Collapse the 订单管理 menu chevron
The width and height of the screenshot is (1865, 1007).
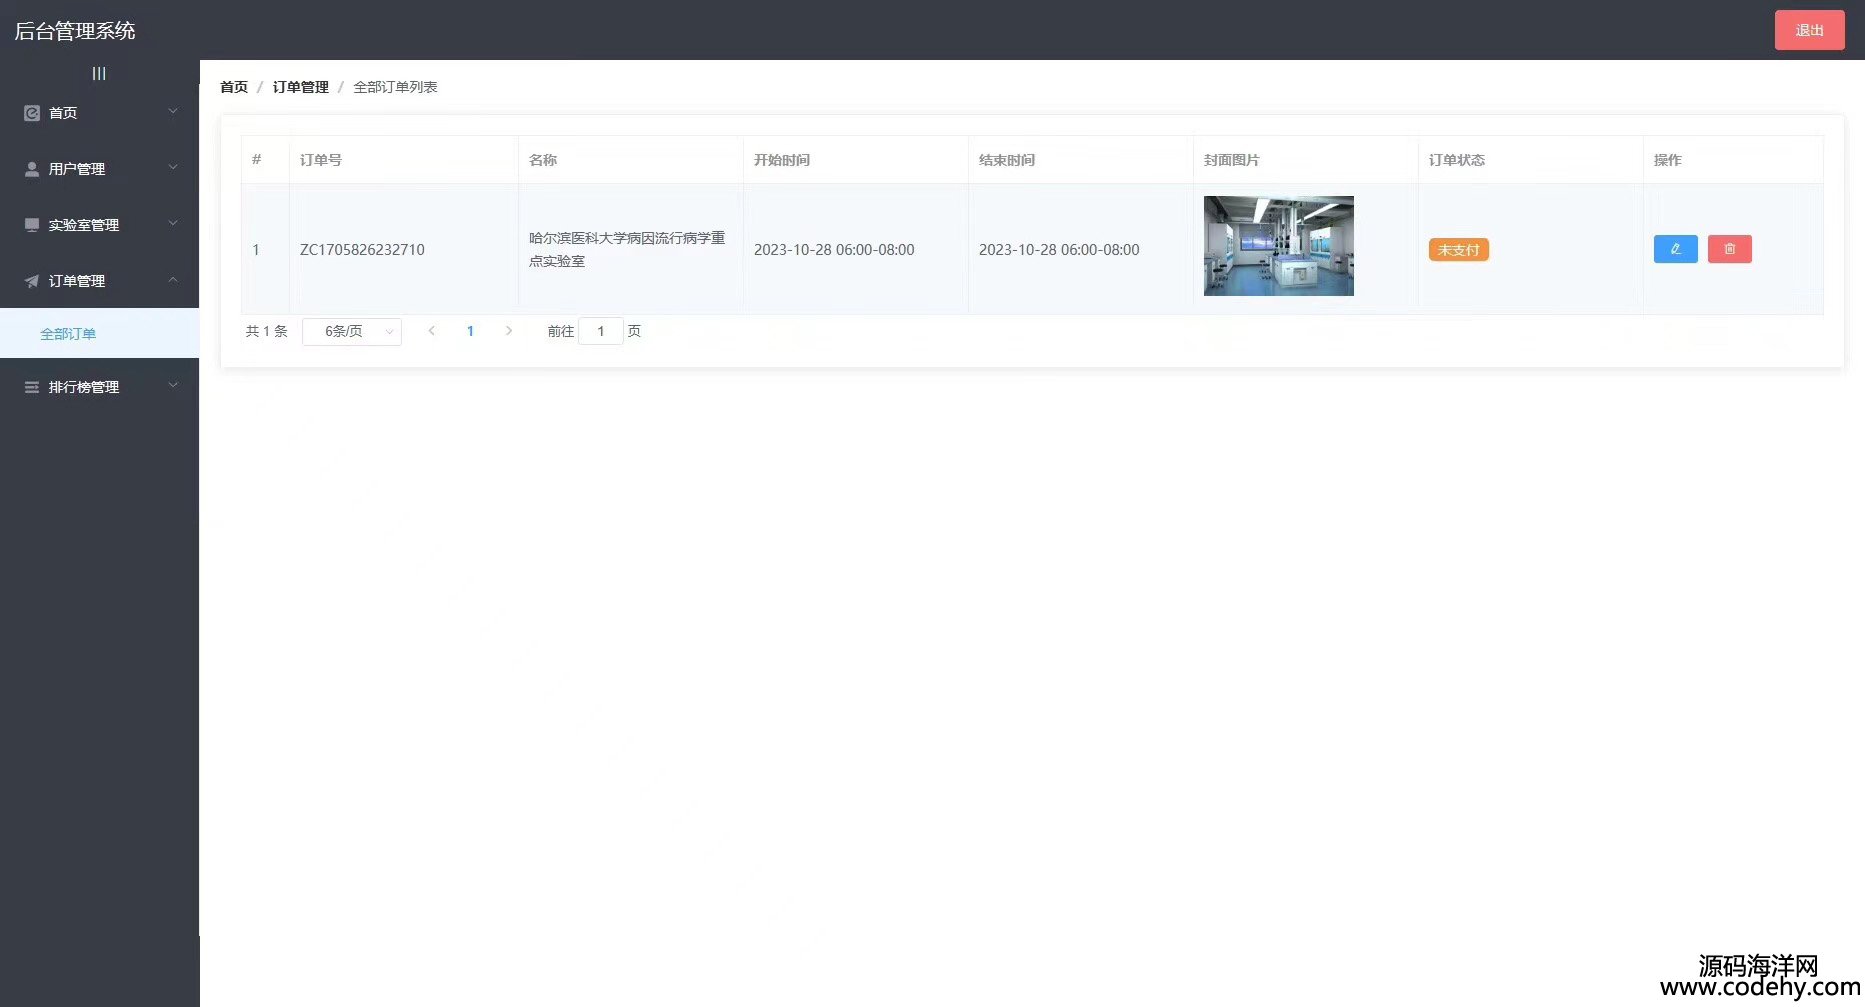[x=173, y=280]
